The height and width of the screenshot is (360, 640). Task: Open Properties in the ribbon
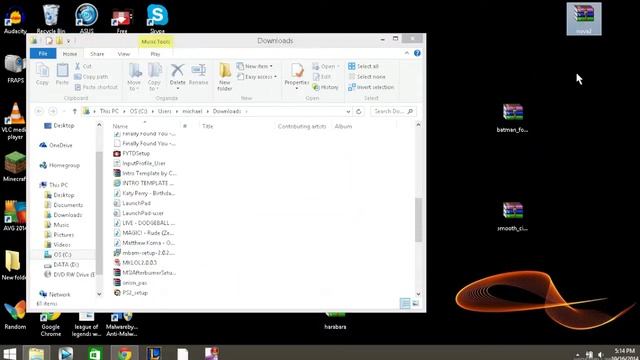coord(297,76)
